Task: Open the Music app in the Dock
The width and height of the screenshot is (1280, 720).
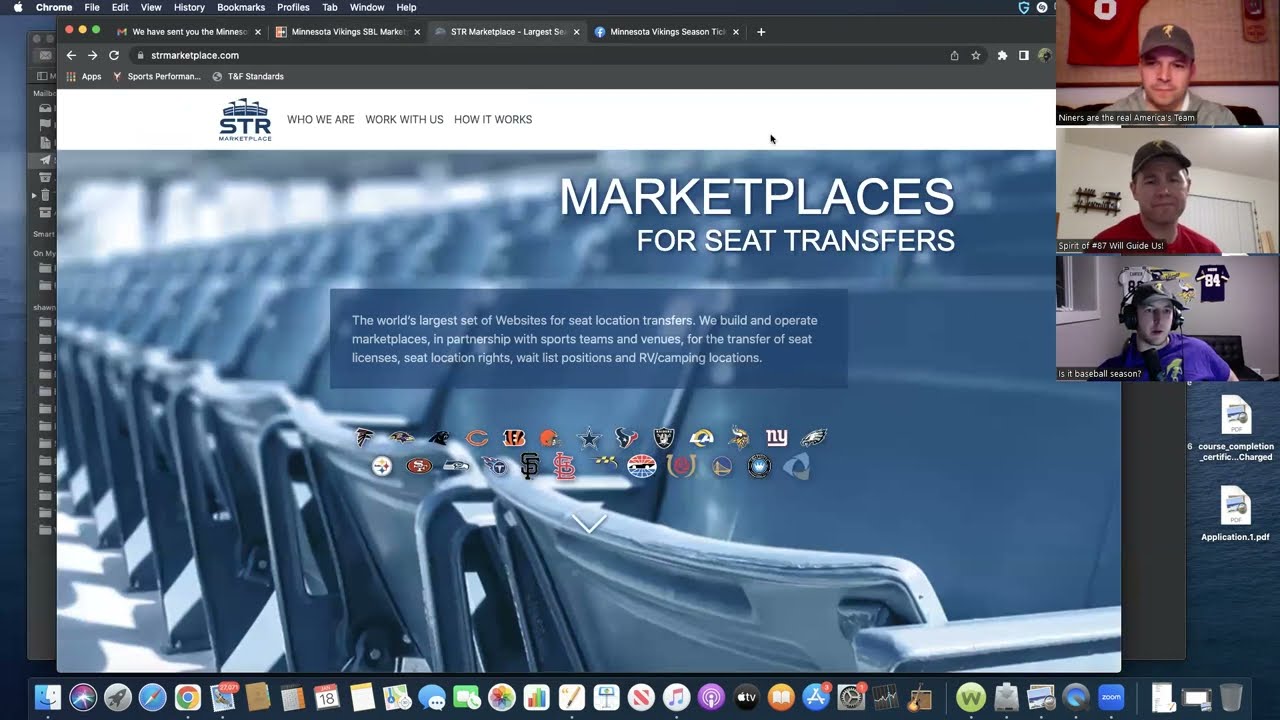Action: [676, 697]
